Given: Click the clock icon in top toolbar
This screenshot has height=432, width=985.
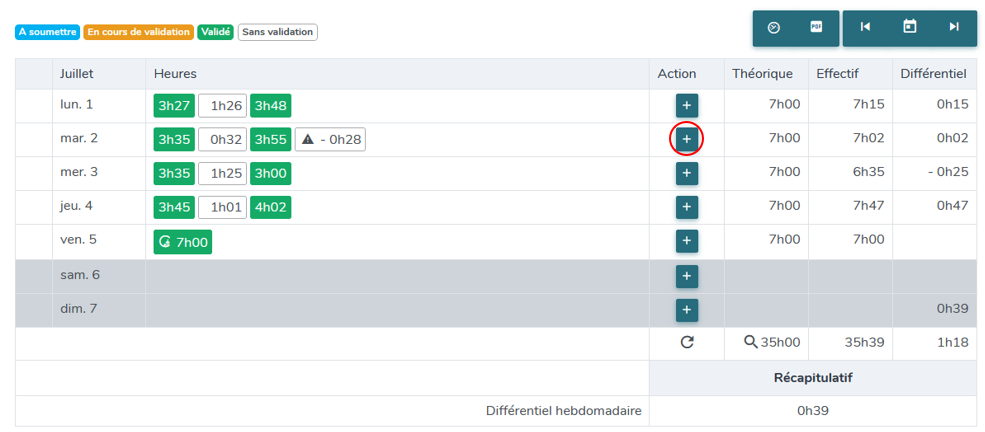Looking at the screenshot, I should 774,28.
